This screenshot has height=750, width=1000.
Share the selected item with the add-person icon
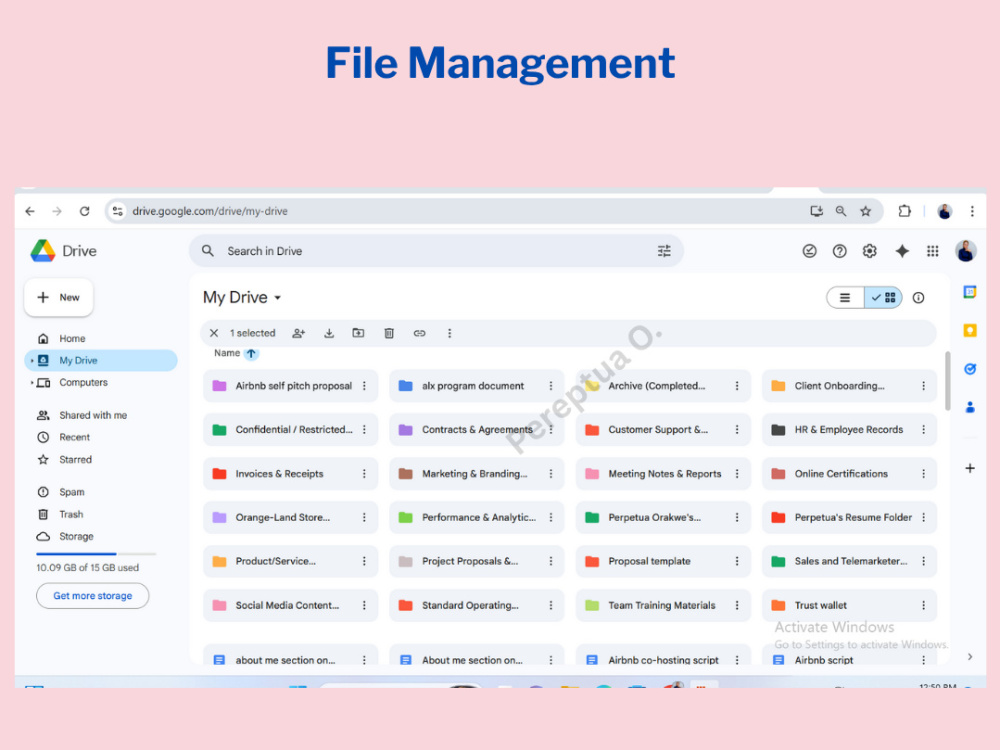[298, 333]
